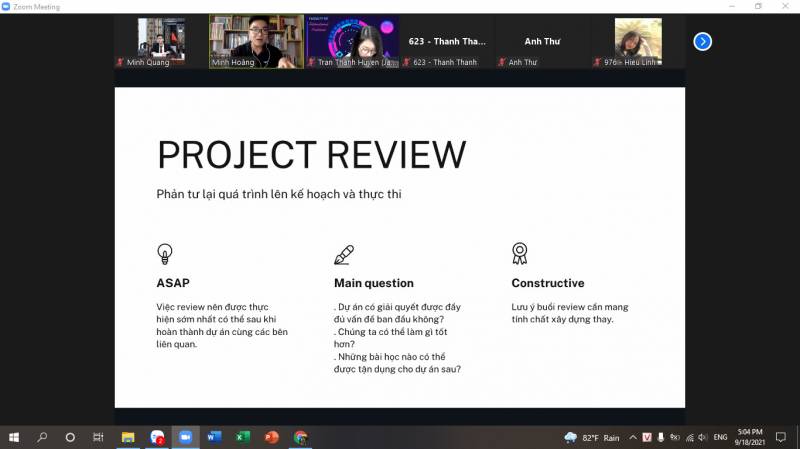This screenshot has height=449, width=800.
Task: Click the Windows Start button
Action: 14,437
